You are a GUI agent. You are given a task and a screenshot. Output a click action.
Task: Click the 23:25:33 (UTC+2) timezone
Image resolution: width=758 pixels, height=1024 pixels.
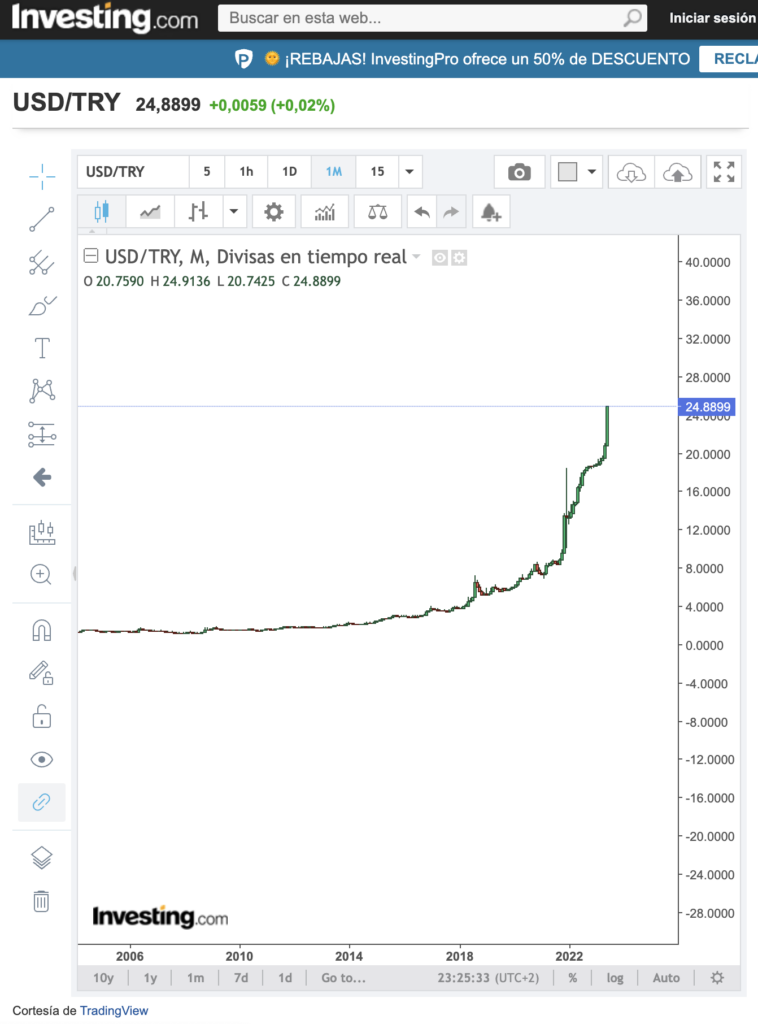(x=488, y=978)
